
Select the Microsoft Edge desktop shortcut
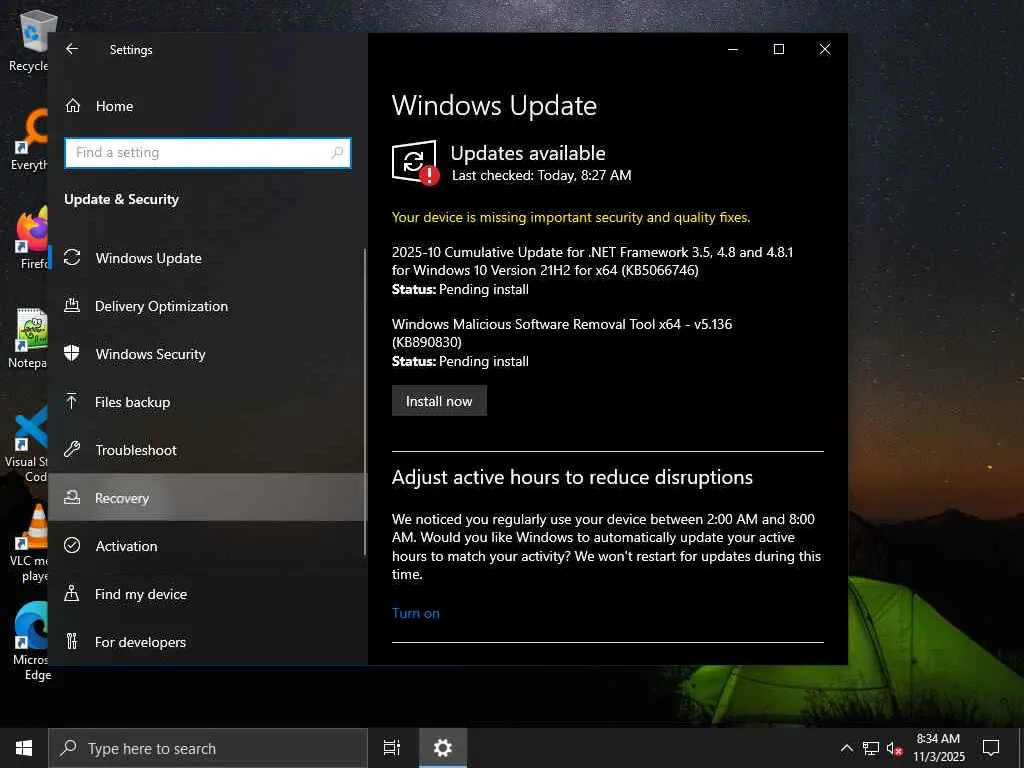point(30,641)
